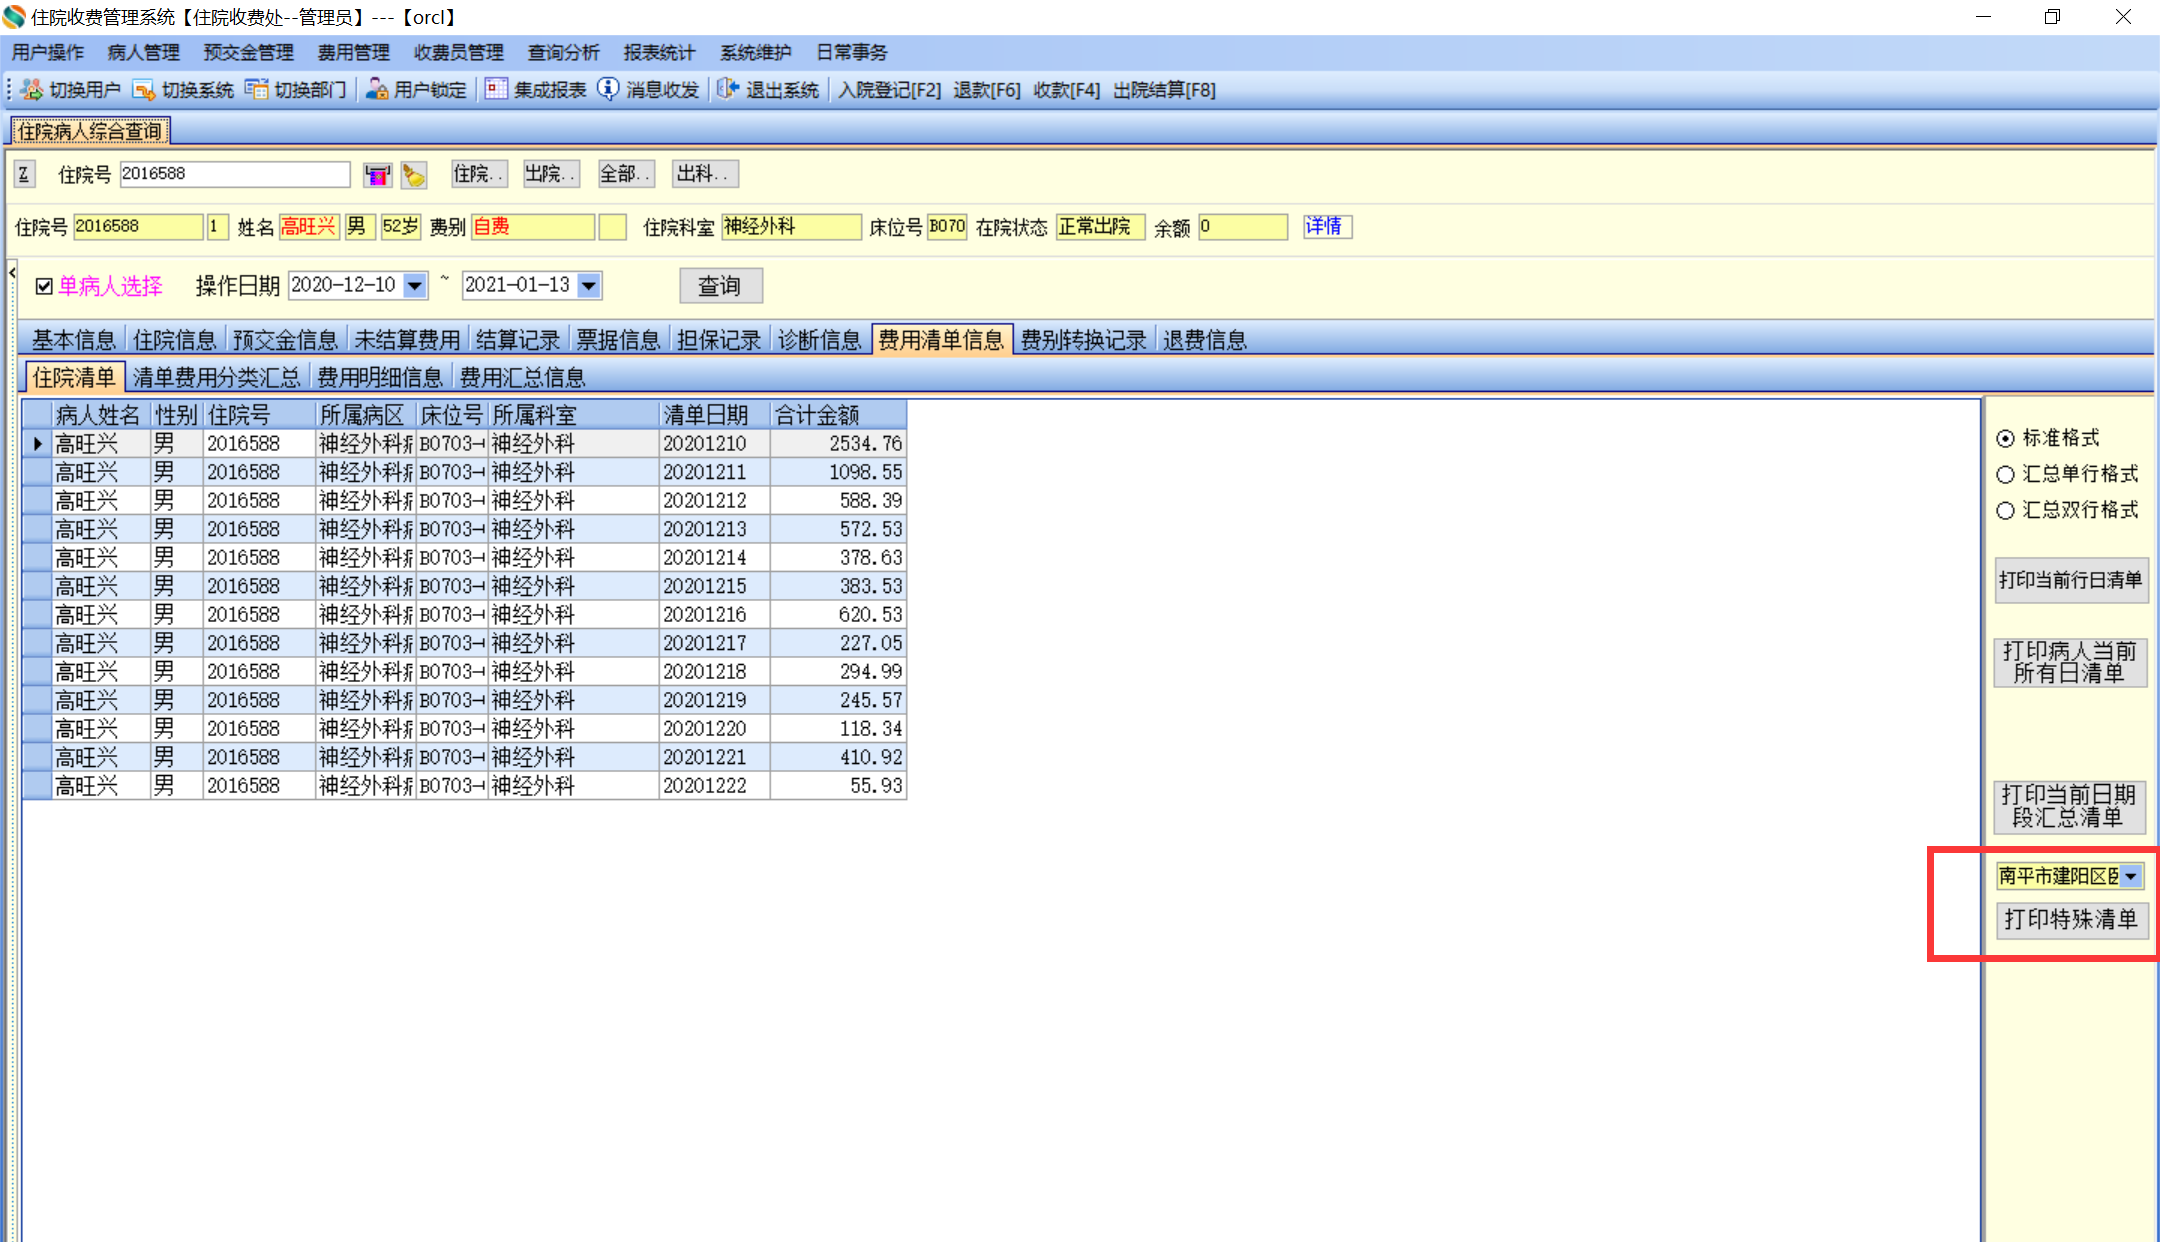Click the 切换系统 switch-system icon
2160x1242 pixels.
[x=144, y=90]
